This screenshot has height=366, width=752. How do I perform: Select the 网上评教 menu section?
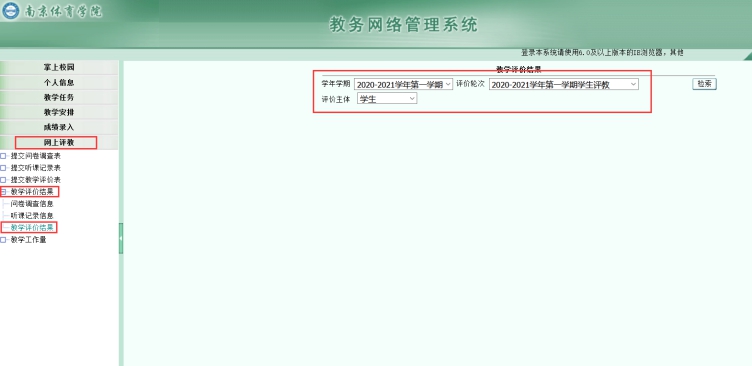tap(59, 142)
